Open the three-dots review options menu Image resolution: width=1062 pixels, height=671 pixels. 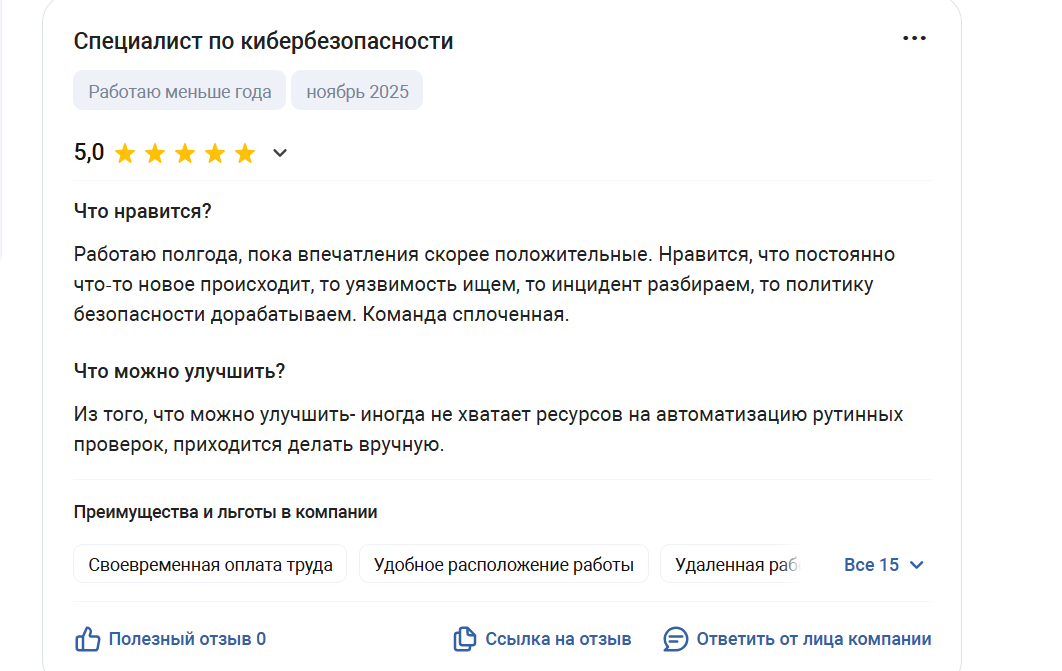pos(914,39)
